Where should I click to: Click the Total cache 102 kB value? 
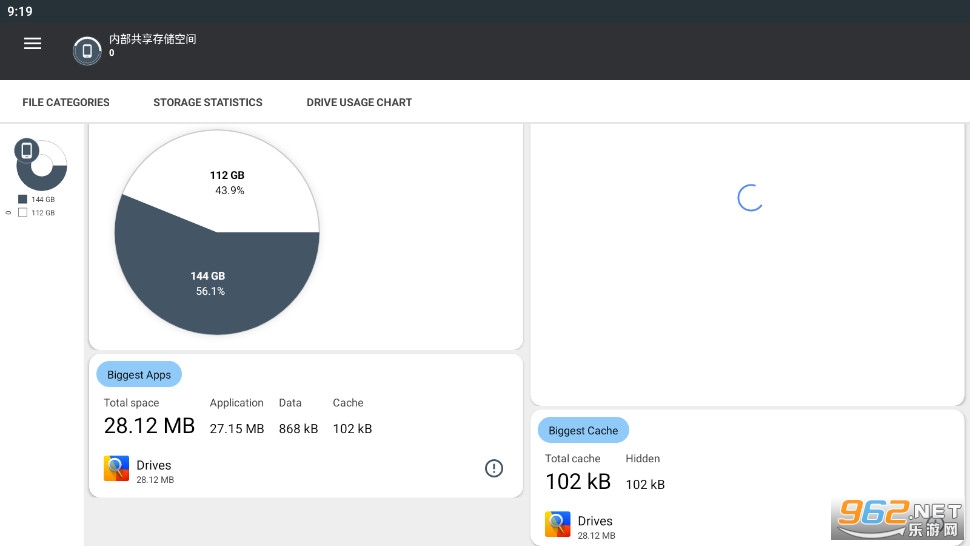pyautogui.click(x=578, y=482)
